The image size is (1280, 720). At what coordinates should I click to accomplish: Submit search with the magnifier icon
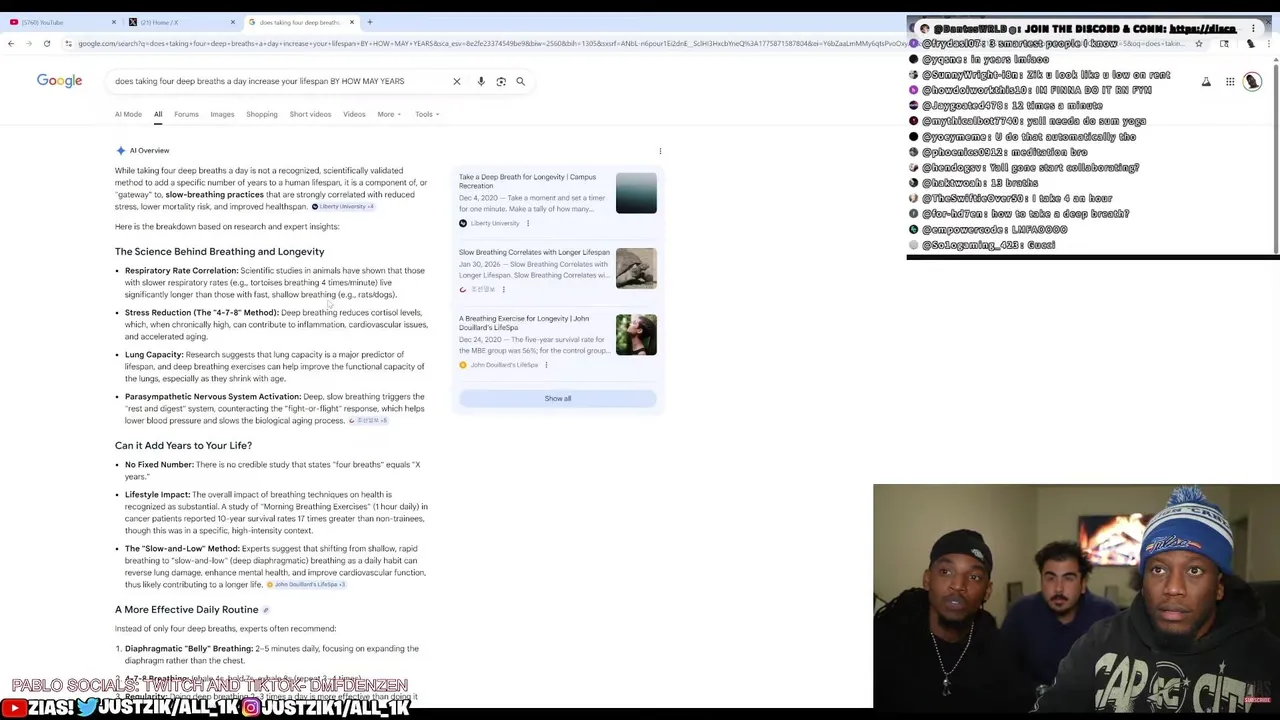pyautogui.click(x=520, y=81)
